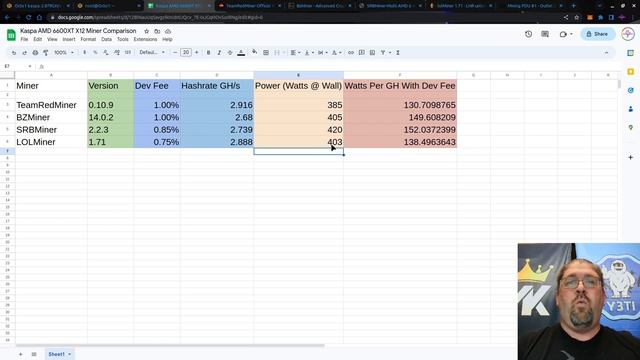Open the Format menu
Viewport: 640px width, 360px height.
pyautogui.click(x=88, y=40)
